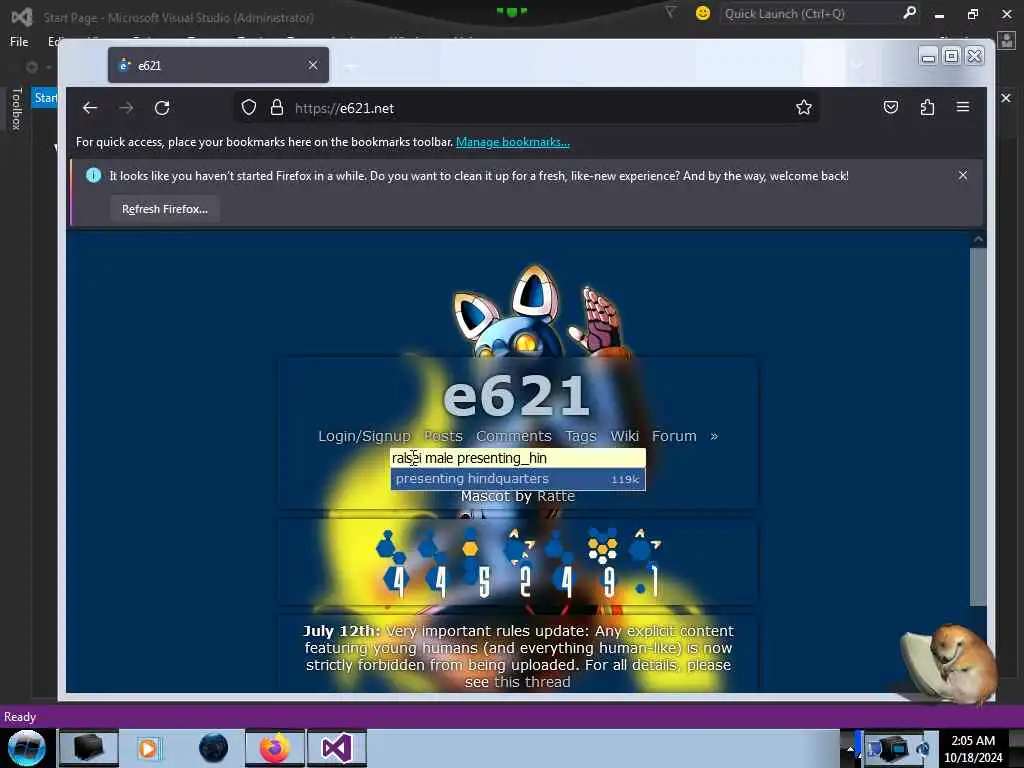Close the e621 browser tab
This screenshot has width=1024, height=768.
pos(313,65)
